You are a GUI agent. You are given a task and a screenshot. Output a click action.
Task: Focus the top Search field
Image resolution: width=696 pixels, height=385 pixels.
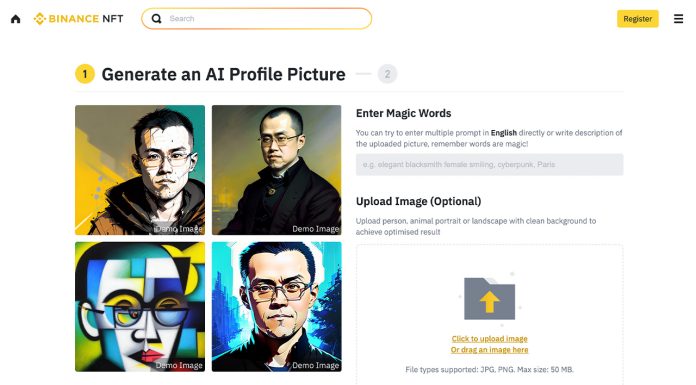point(257,19)
